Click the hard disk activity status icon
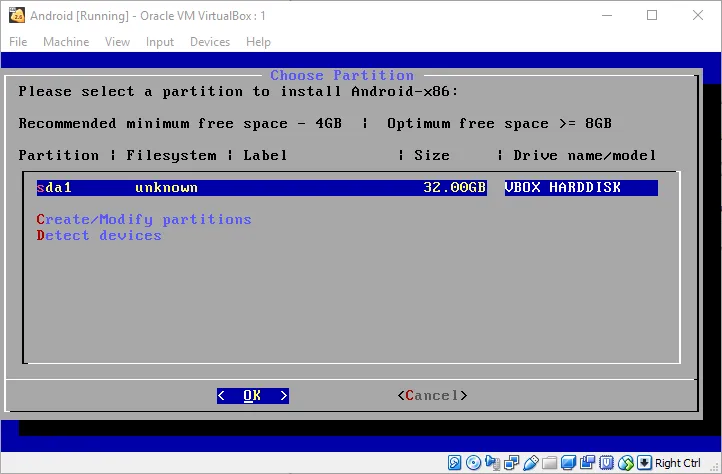This screenshot has height=474, width=722. [454, 463]
